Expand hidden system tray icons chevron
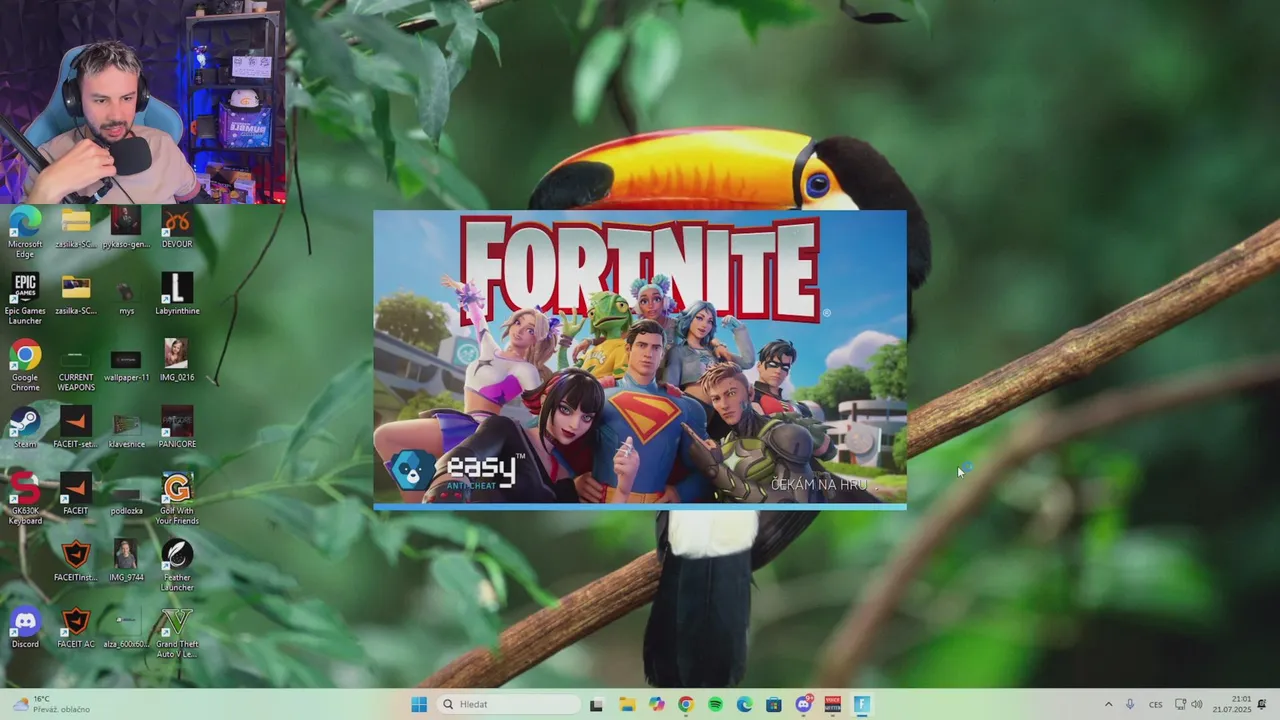 coord(1108,704)
